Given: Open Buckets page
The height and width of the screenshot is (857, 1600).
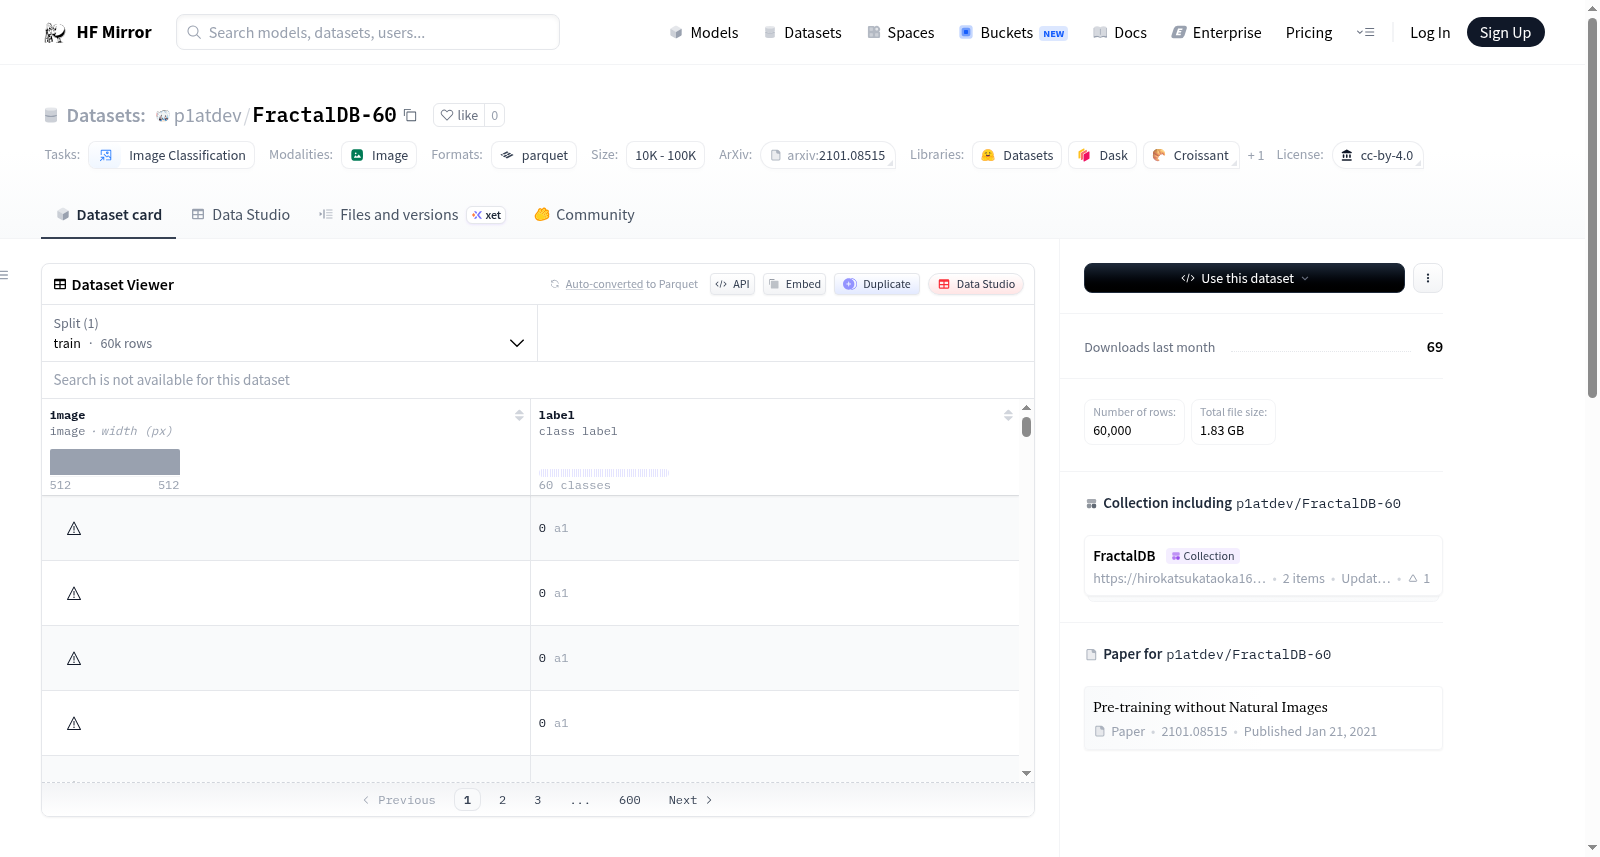Looking at the screenshot, I should [1013, 33].
